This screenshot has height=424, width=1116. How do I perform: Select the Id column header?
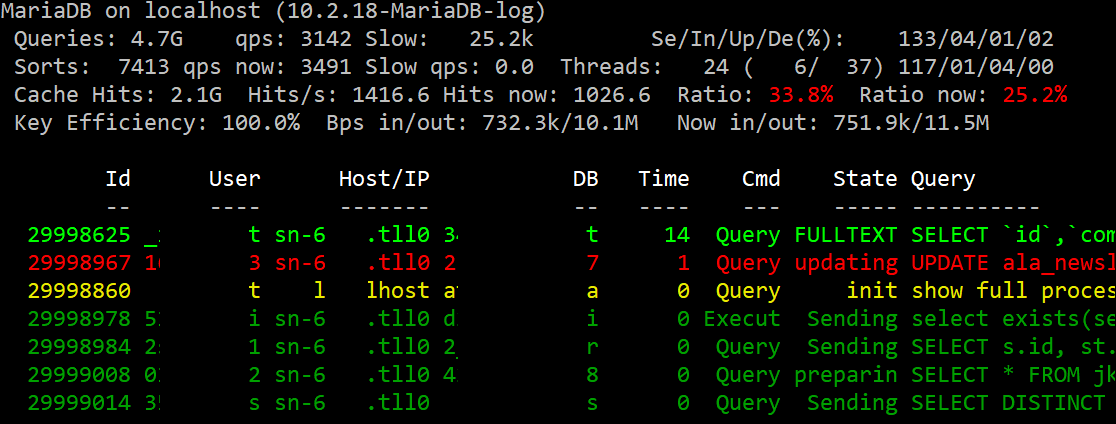pos(118,179)
